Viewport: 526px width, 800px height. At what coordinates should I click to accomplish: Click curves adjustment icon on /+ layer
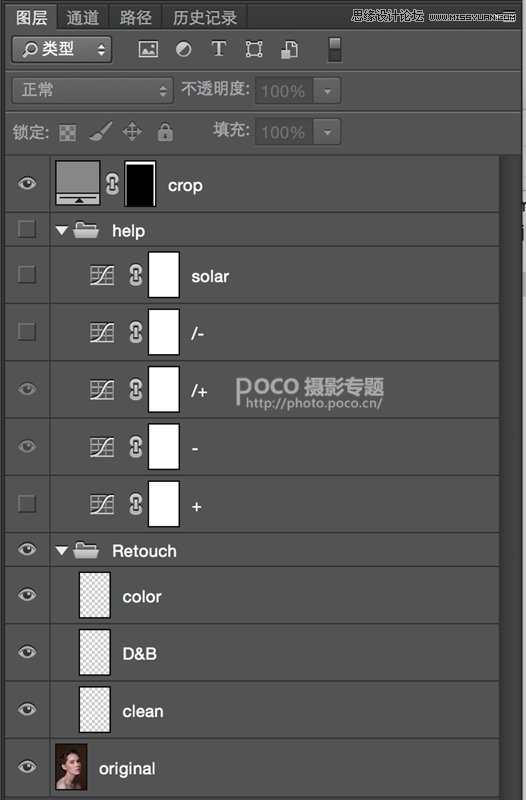[x=102, y=390]
